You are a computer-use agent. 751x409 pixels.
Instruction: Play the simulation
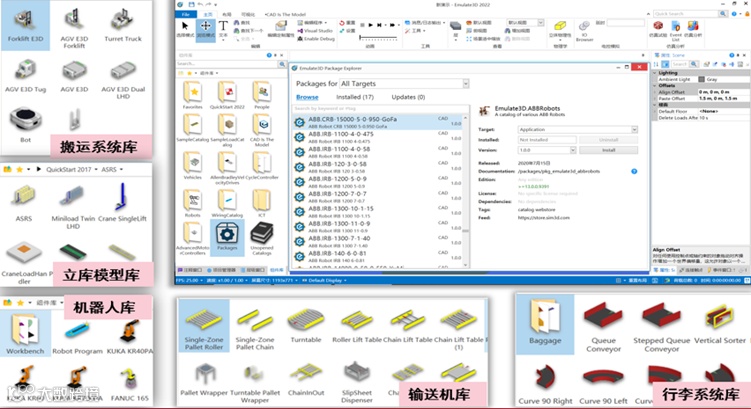370,25
